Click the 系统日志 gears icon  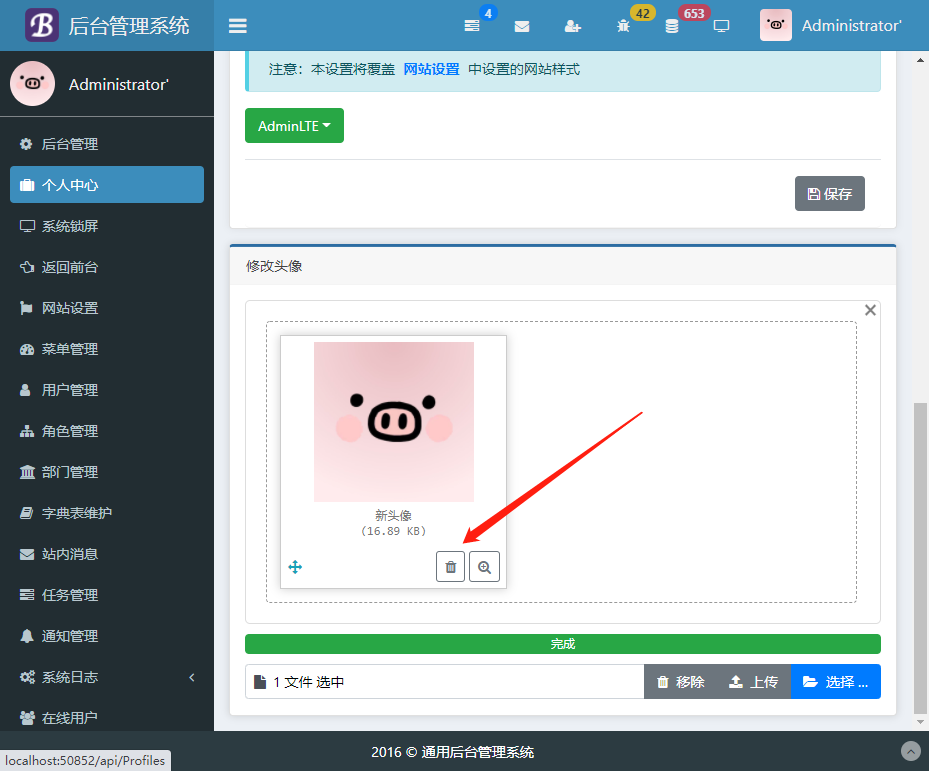point(27,677)
